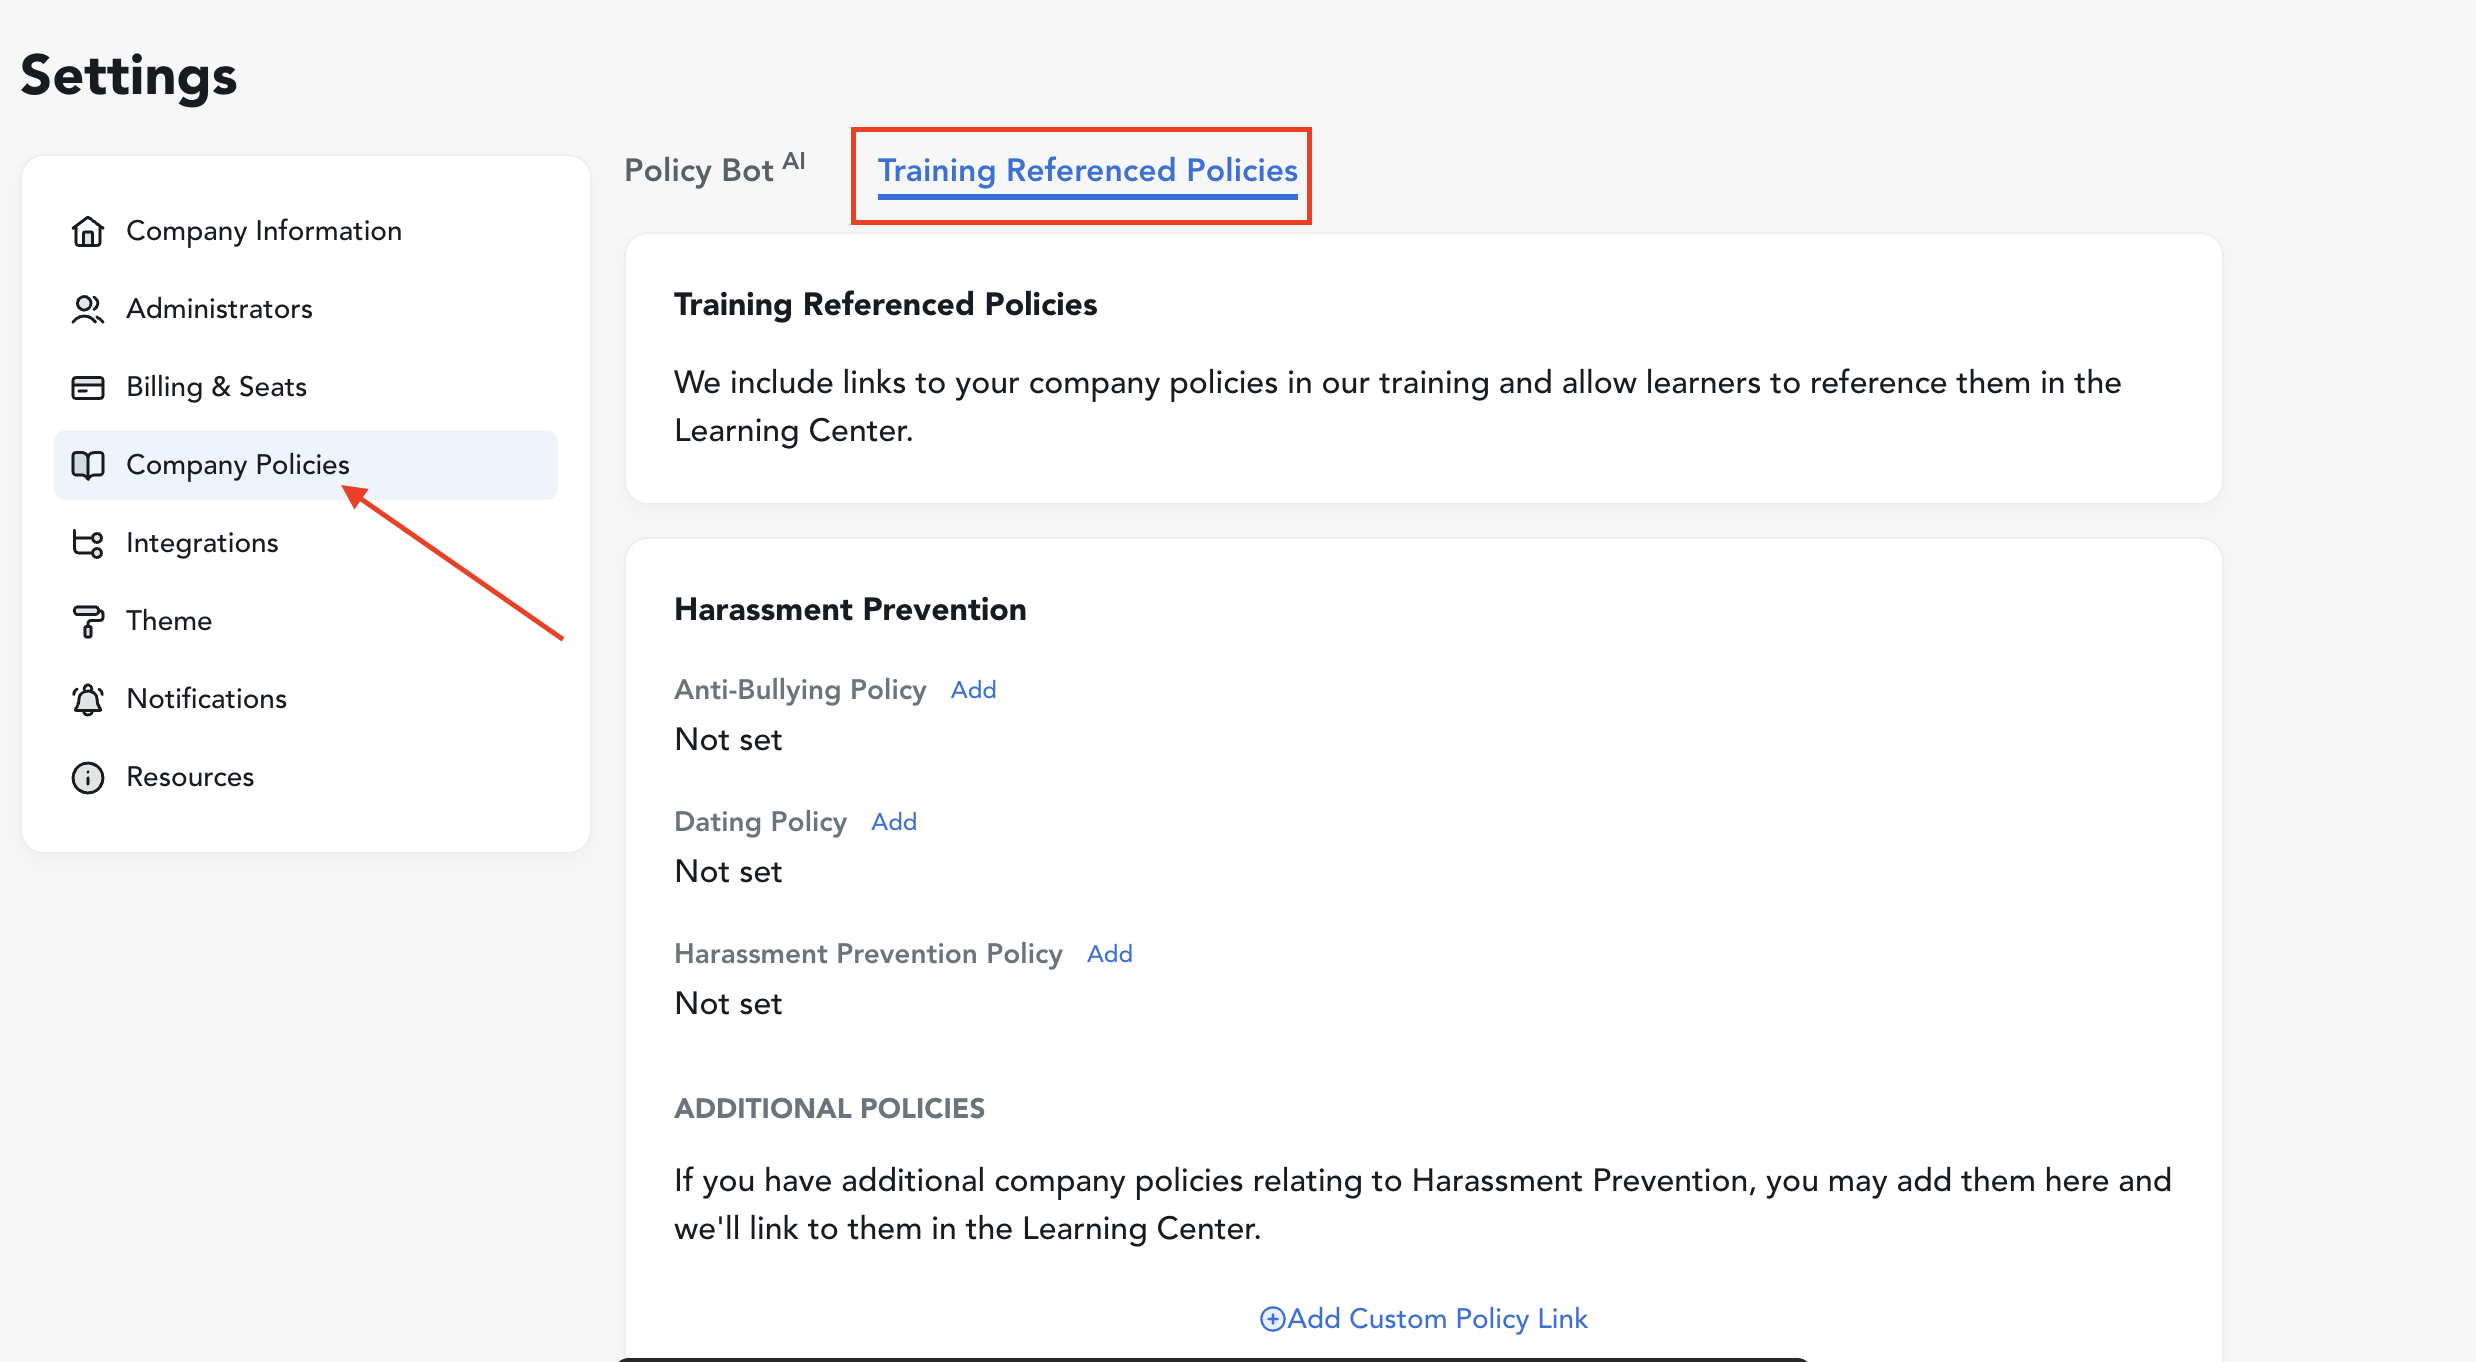The width and height of the screenshot is (2476, 1362).
Task: Open Billing & Seats section
Action: pos(216,387)
